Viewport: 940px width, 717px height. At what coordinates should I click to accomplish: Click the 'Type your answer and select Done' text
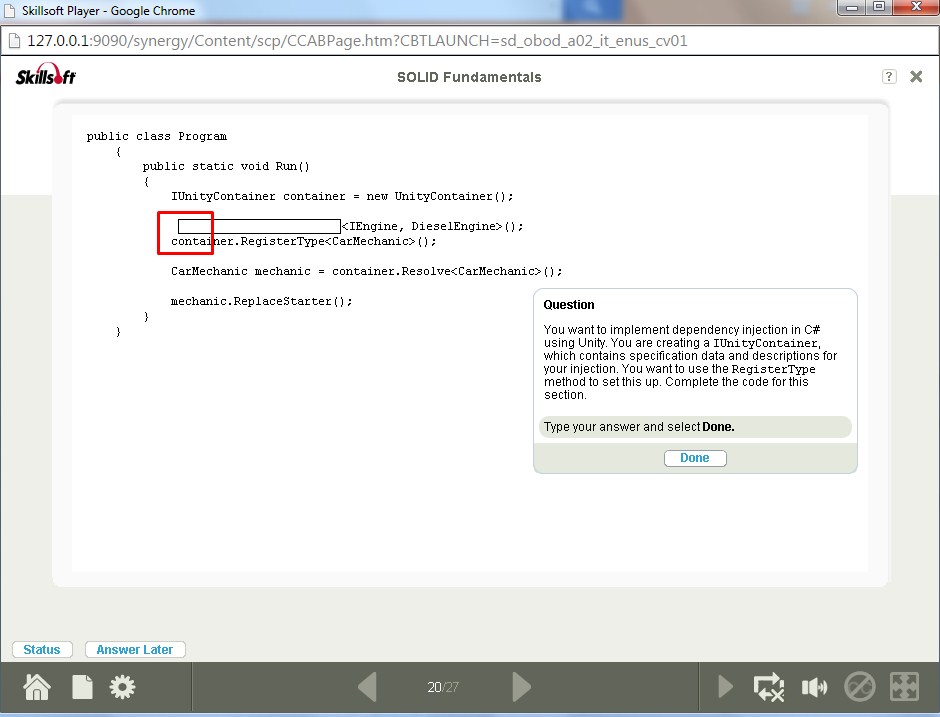639,427
